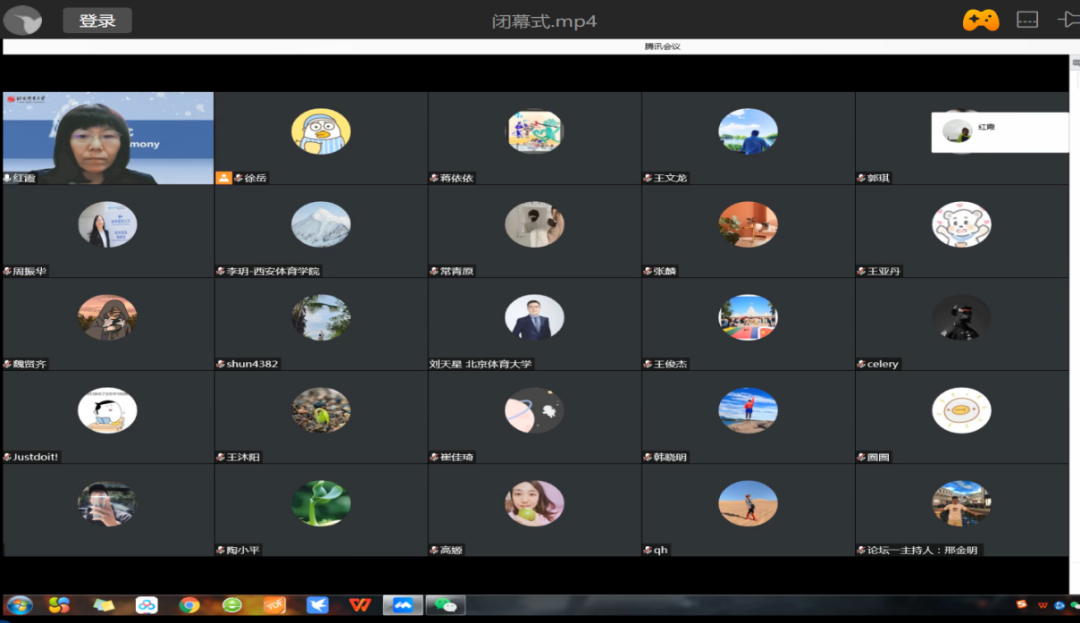
Task: Select Justdoit! participant avatar
Action: coord(107,411)
